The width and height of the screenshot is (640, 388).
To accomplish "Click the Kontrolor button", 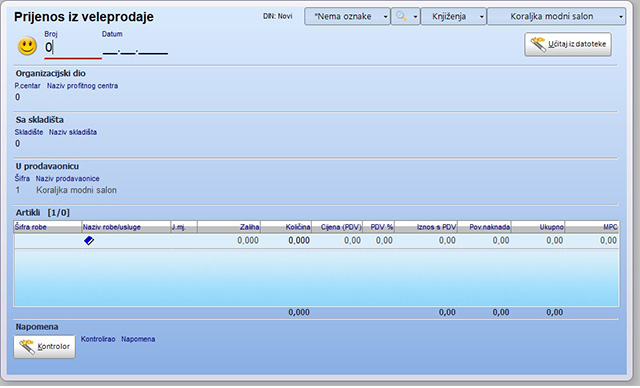I will pyautogui.click(x=44, y=347).
